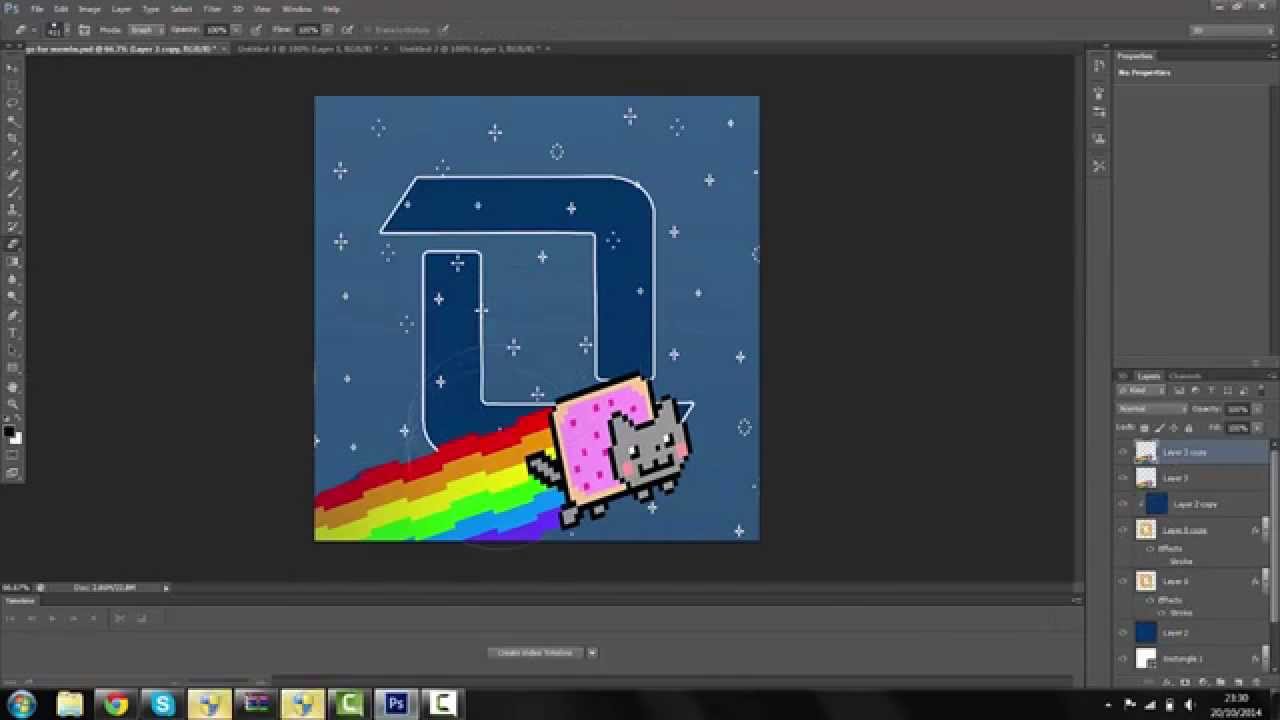Toggle visibility of Rectangle 1 layer
Image resolution: width=1280 pixels, height=720 pixels.
click(1122, 659)
